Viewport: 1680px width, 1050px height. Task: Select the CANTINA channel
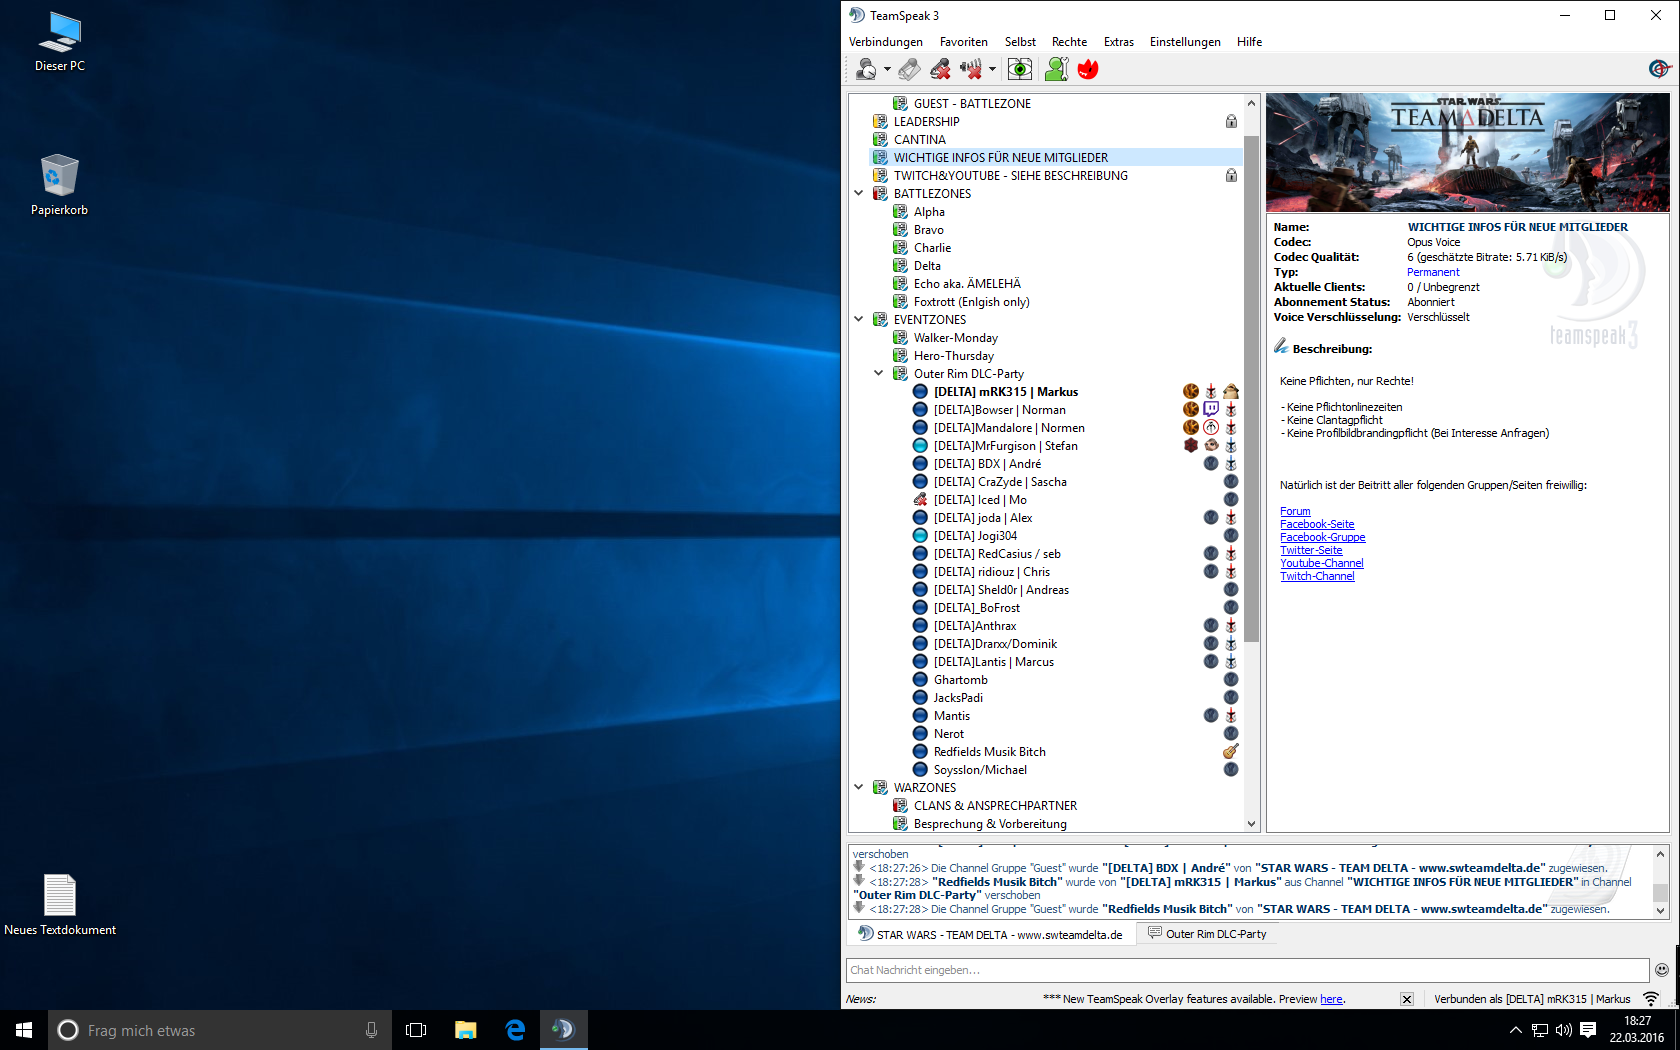coord(919,140)
